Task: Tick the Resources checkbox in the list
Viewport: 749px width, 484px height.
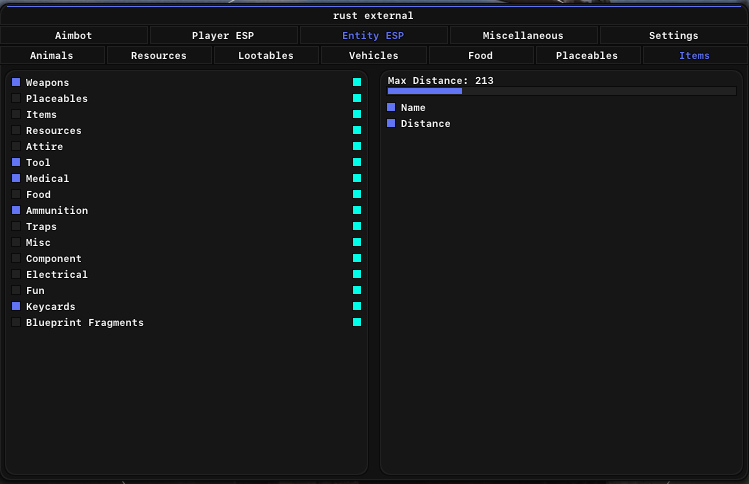Action: tap(16, 130)
